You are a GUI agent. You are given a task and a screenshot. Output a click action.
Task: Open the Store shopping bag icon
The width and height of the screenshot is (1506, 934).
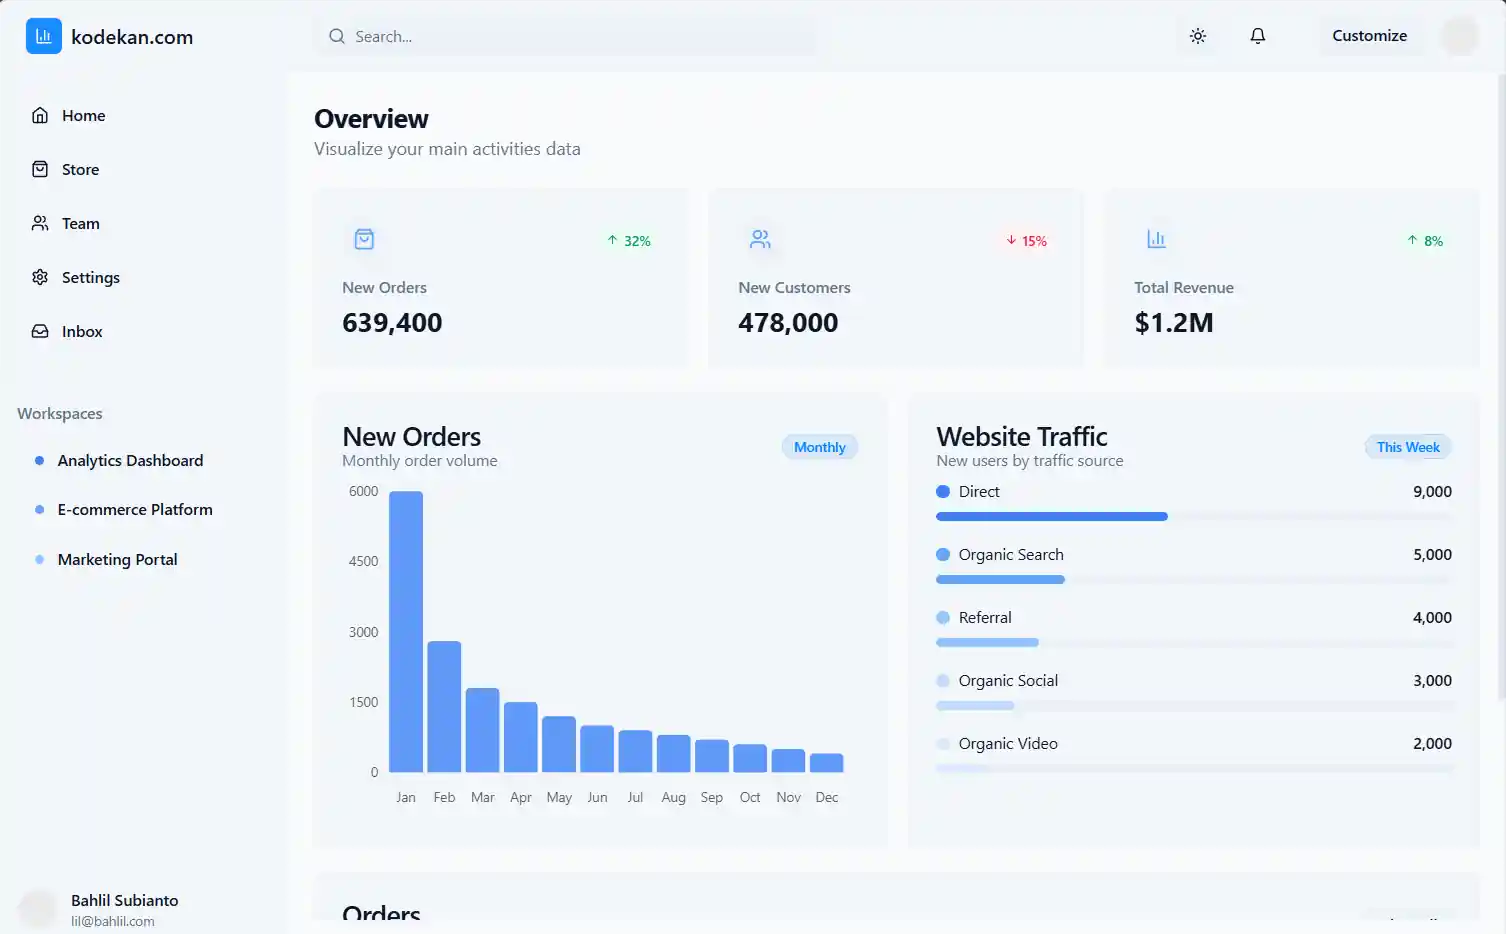[40, 169]
